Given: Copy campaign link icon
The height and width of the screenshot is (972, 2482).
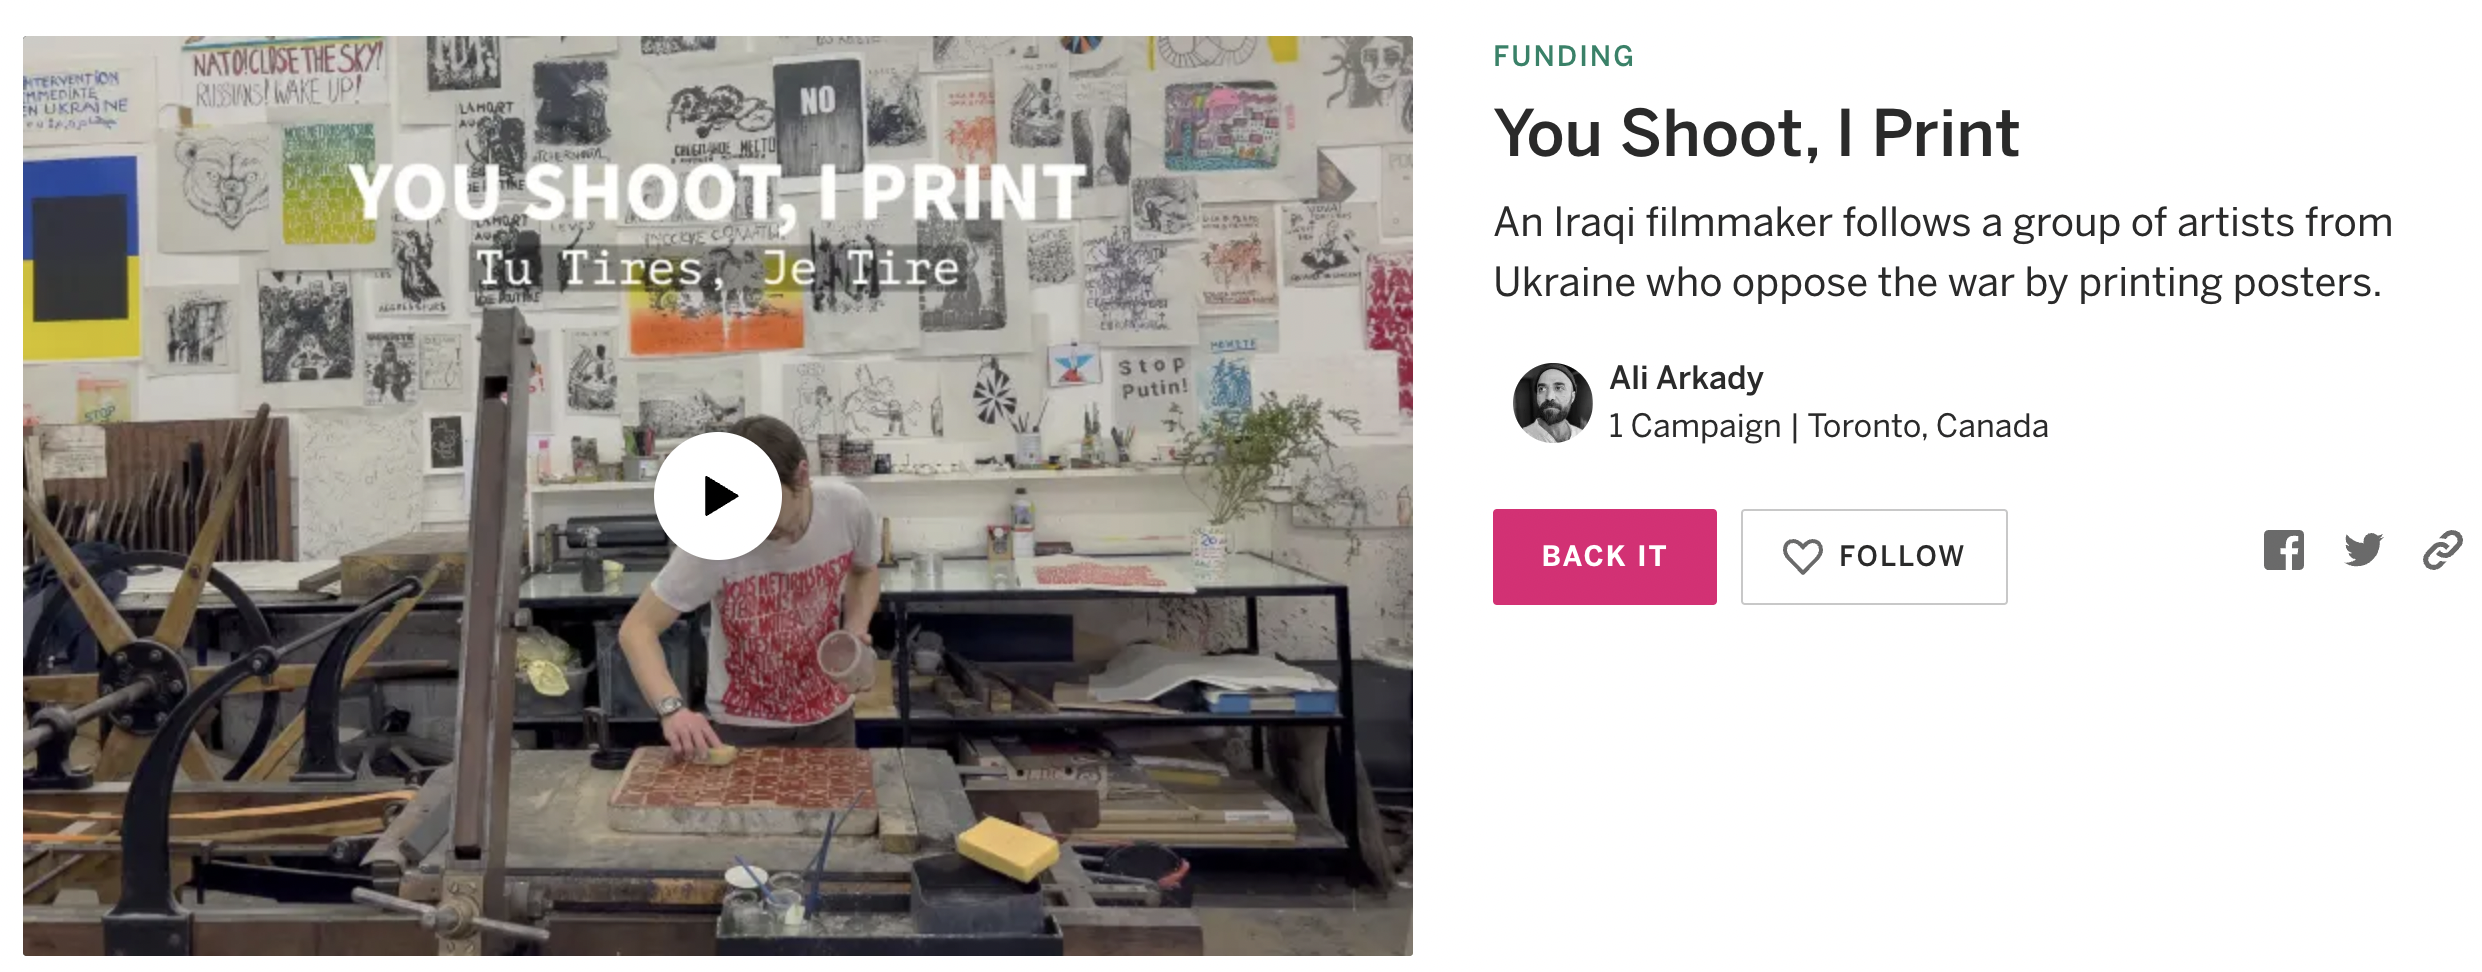Looking at the screenshot, I should (x=2441, y=551).
